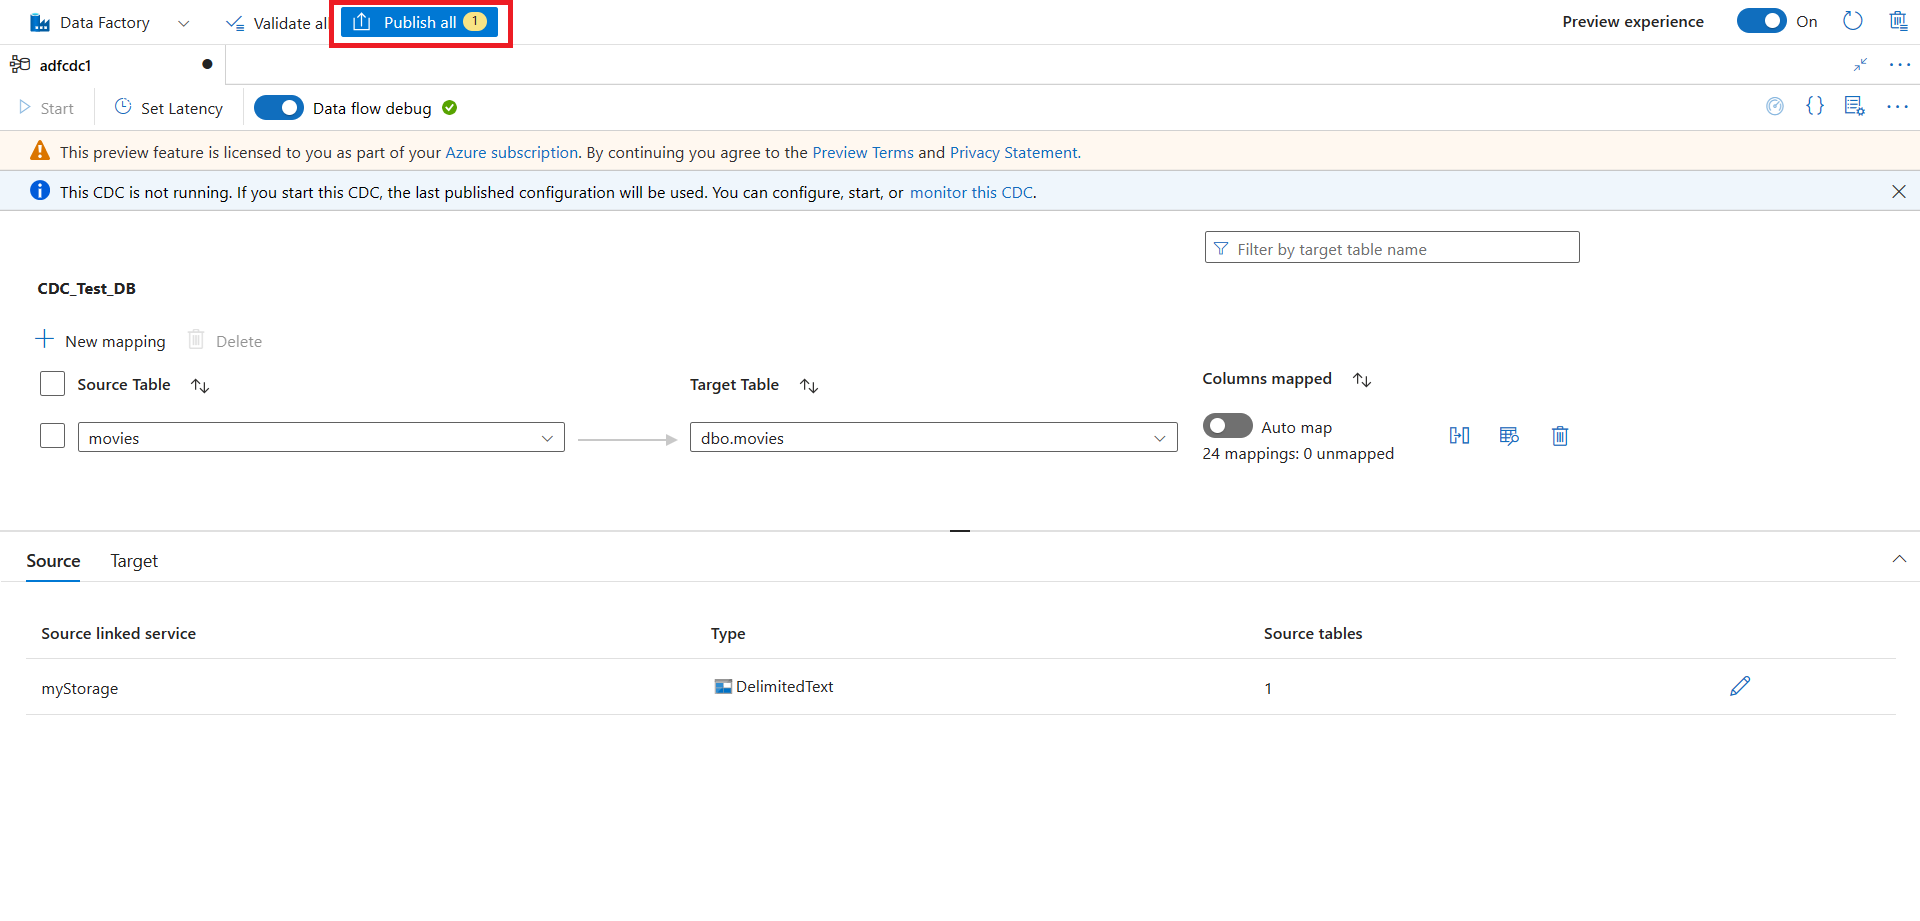
Task: Check the select-all Source Table checkbox
Action: [x=52, y=384]
